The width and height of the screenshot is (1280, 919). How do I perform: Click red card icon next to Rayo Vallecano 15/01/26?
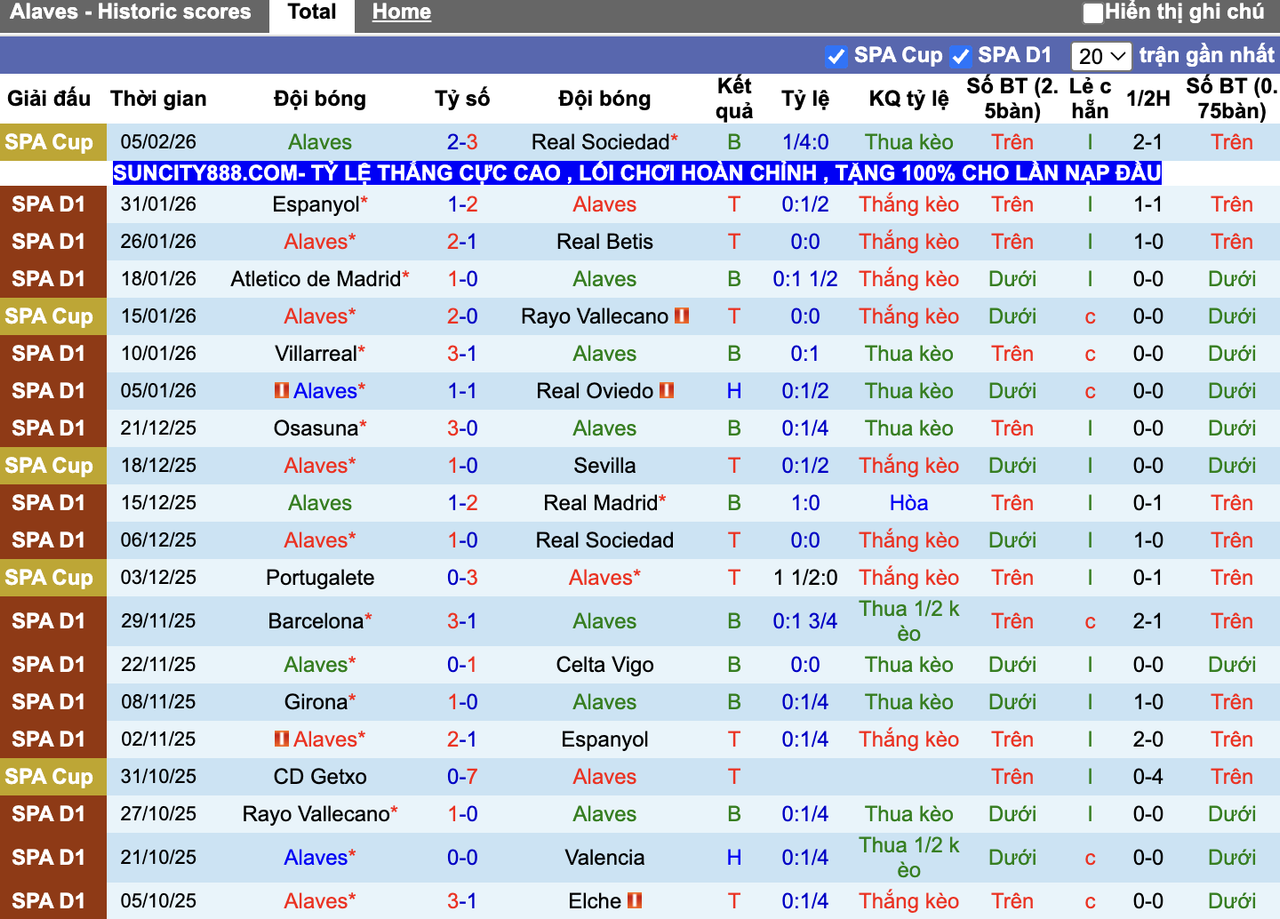pos(682,316)
